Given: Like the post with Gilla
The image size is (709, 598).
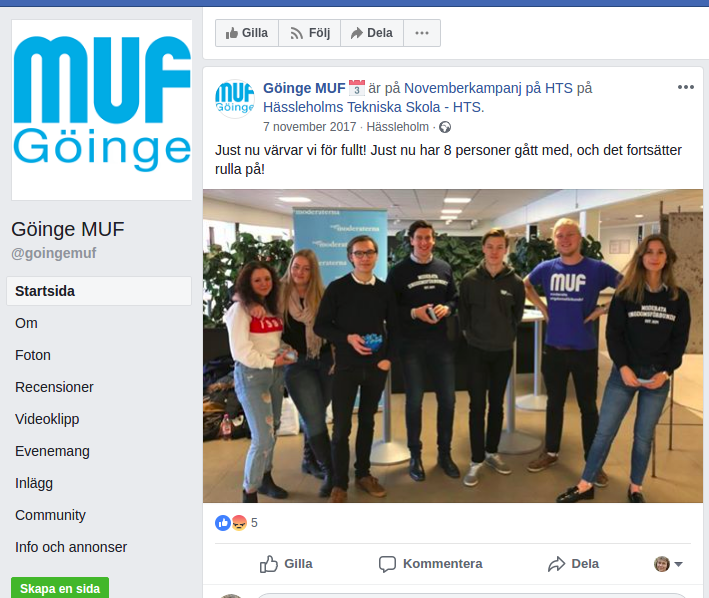Looking at the screenshot, I should [x=286, y=564].
